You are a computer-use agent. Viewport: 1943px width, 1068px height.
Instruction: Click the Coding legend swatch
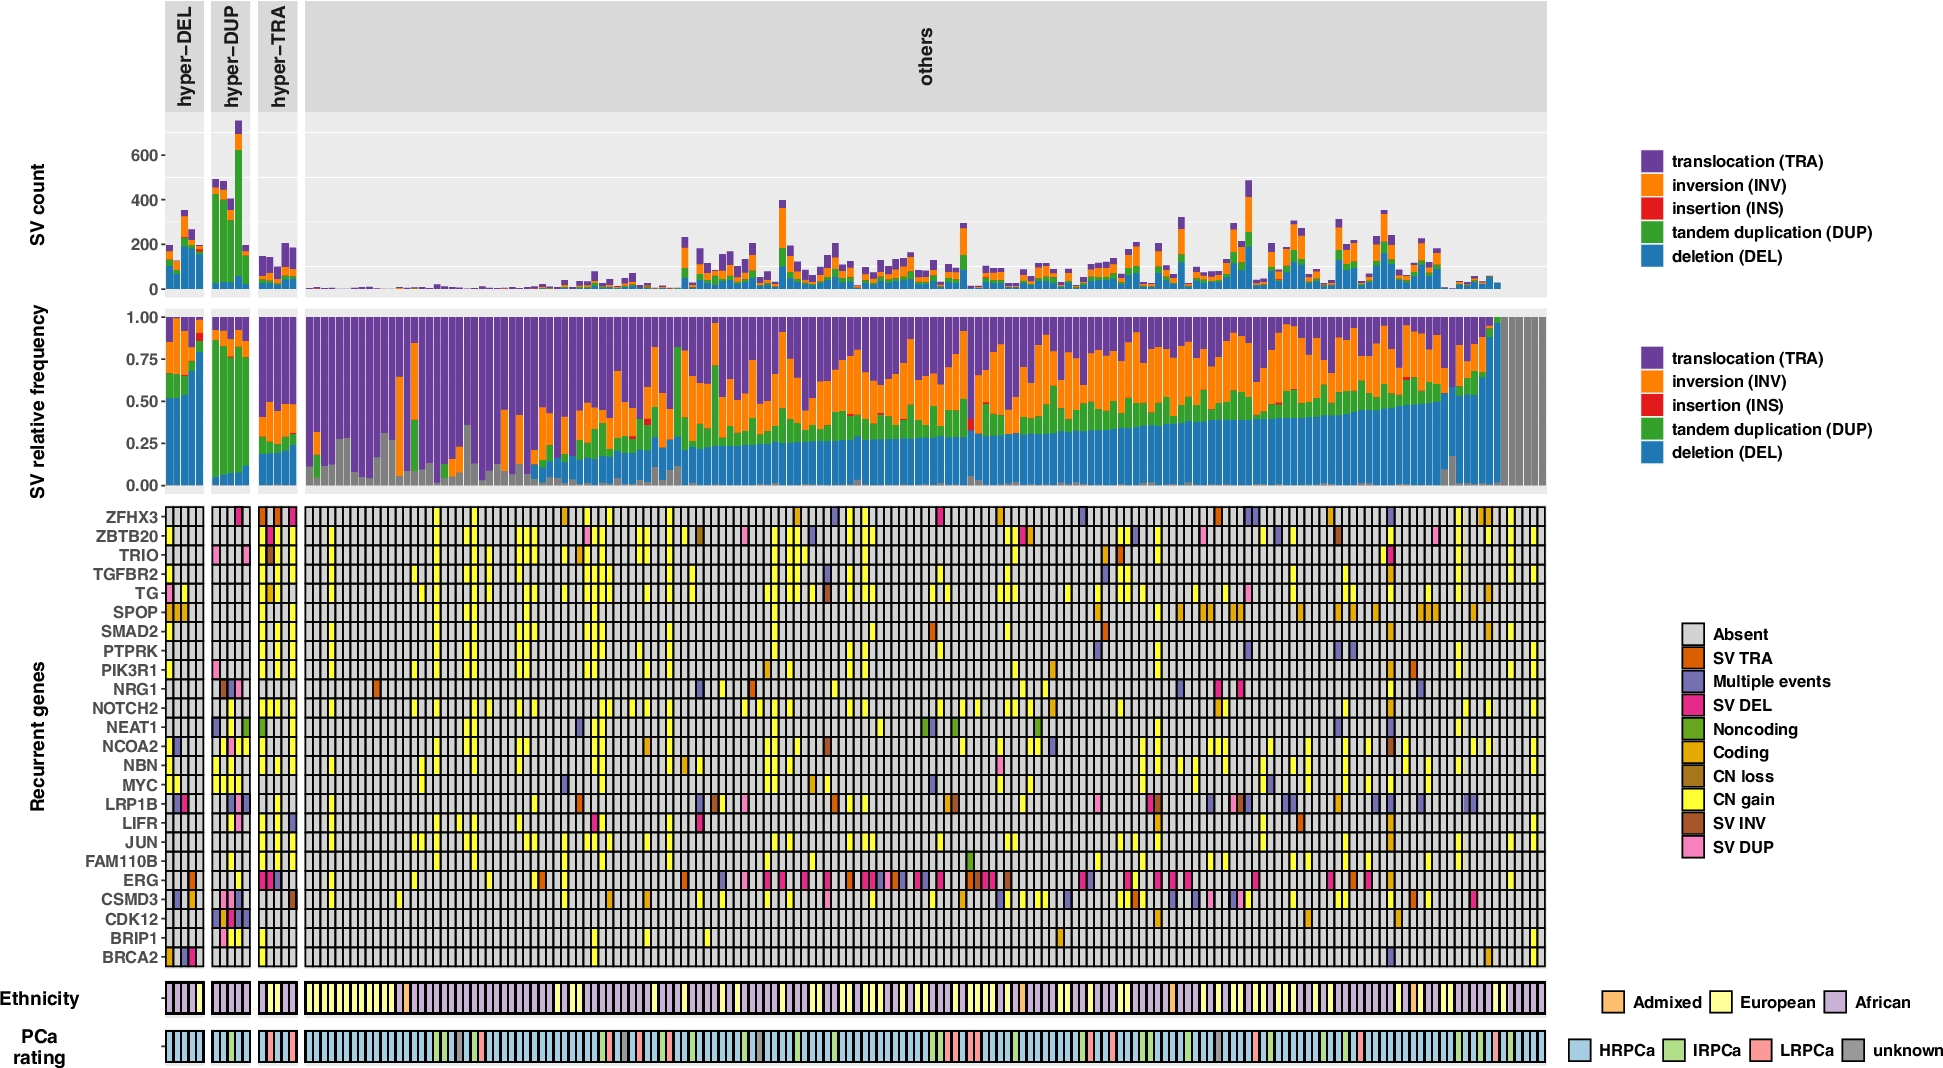[1693, 752]
